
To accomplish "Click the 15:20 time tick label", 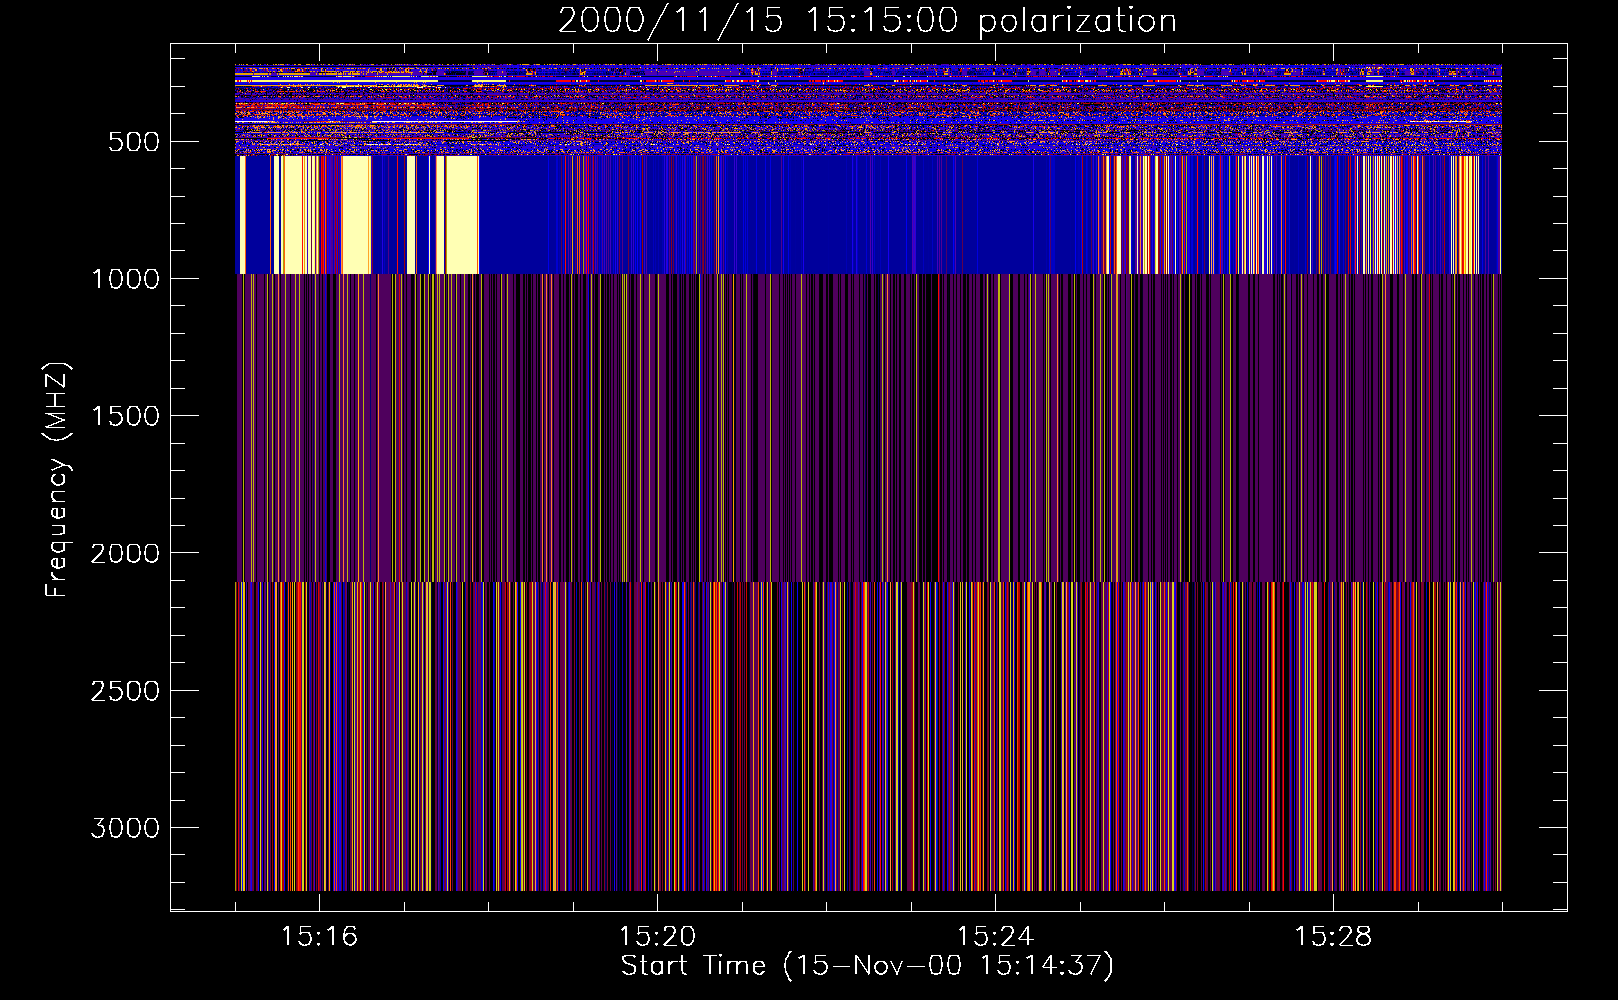I will pos(657,937).
